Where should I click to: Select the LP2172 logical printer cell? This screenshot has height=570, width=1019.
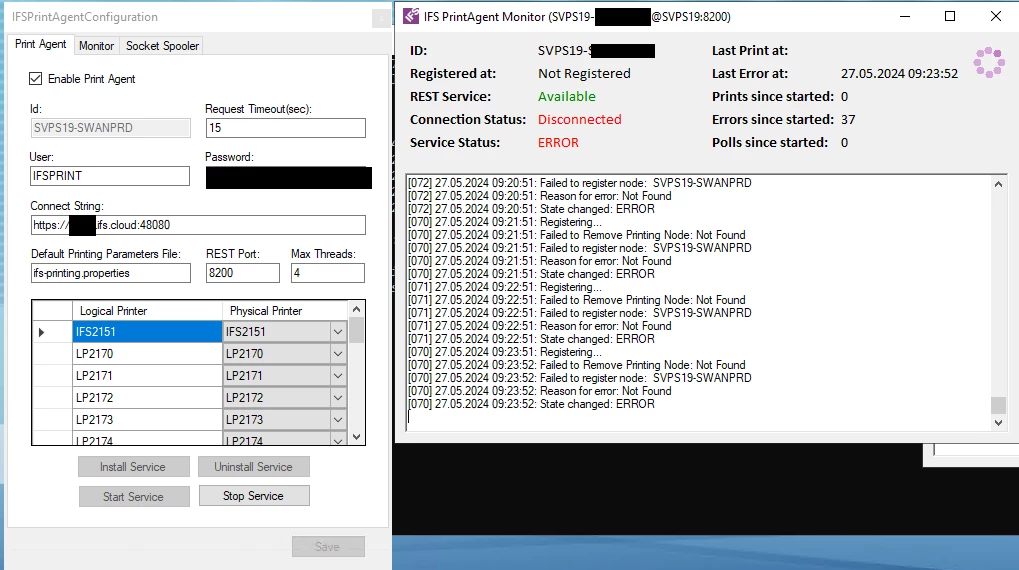click(x=148, y=398)
